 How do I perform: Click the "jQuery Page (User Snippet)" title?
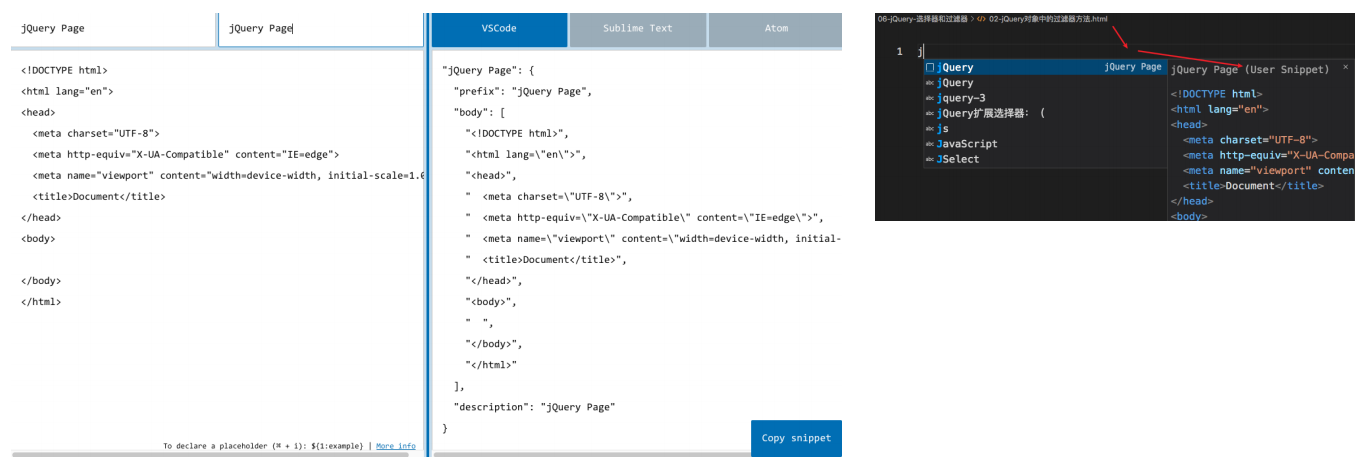pyautogui.click(x=1249, y=70)
